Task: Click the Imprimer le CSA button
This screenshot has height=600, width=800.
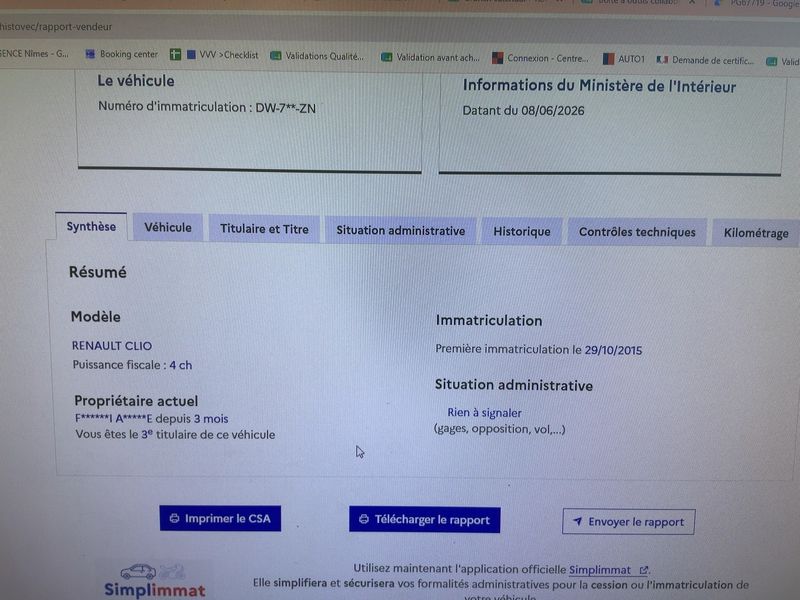Action: tap(220, 518)
